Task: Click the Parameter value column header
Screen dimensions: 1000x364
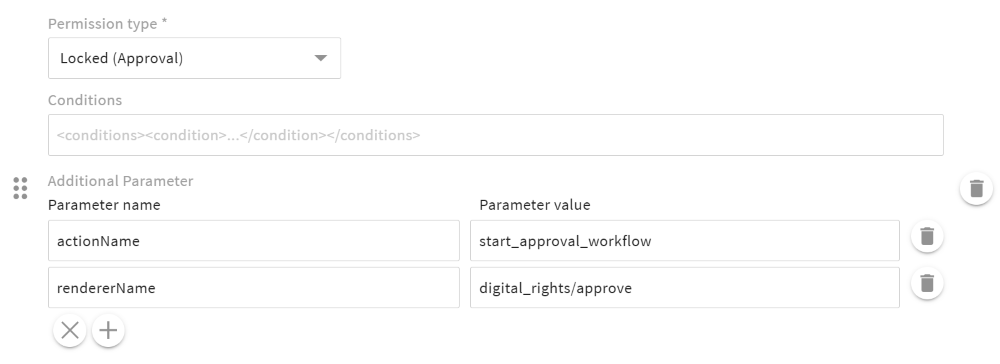Action: tap(534, 205)
